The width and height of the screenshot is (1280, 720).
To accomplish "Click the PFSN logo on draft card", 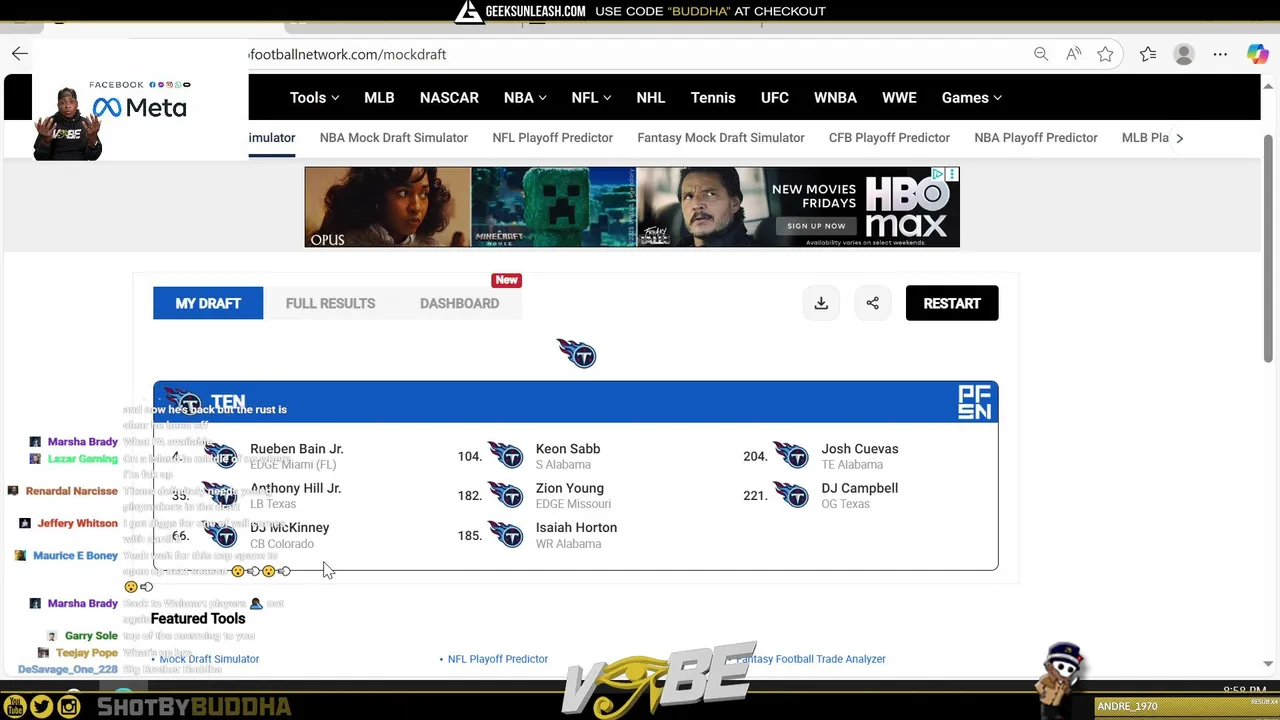I will [x=974, y=402].
